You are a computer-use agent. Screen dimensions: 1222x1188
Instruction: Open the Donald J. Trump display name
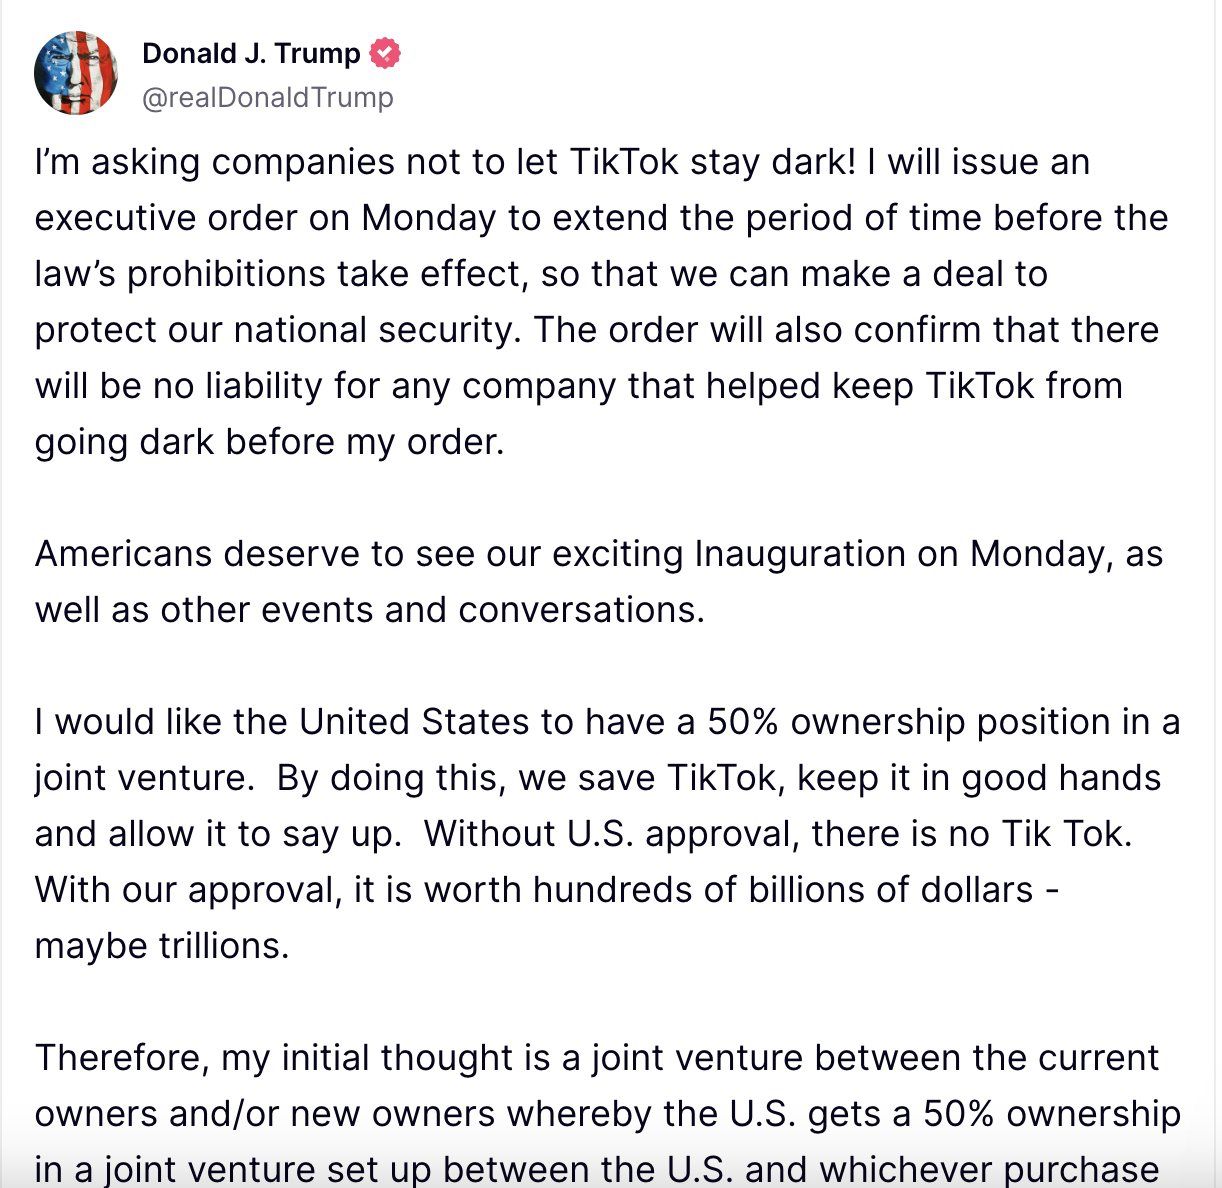coord(251,53)
